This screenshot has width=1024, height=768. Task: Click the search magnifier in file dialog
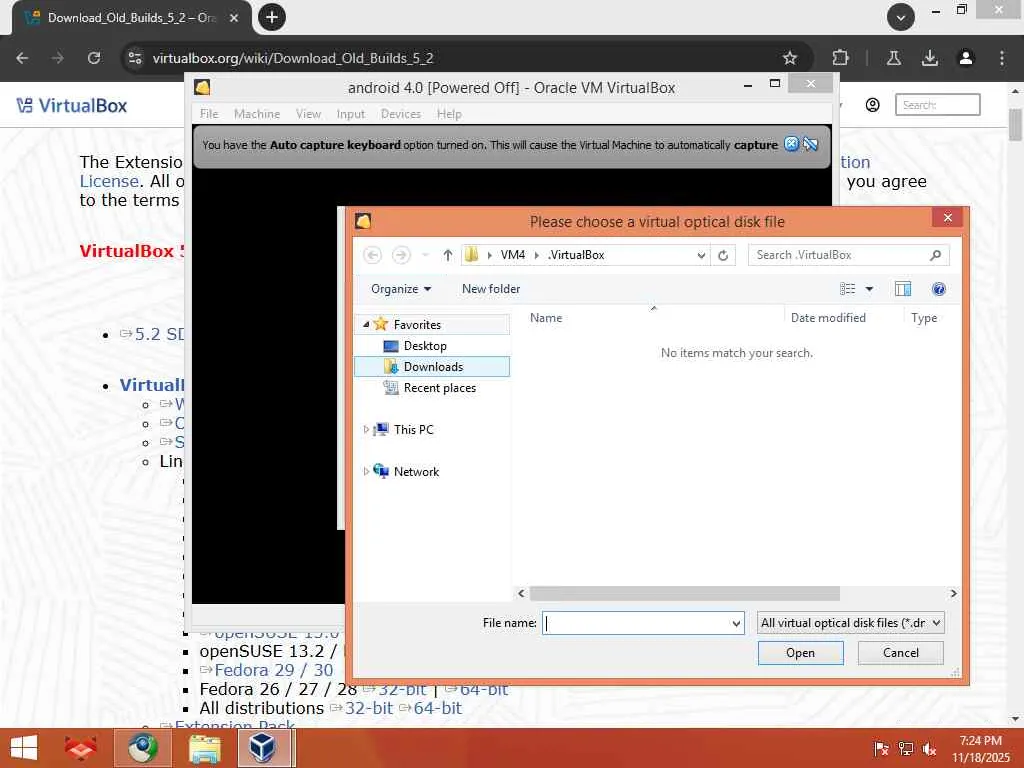935,255
